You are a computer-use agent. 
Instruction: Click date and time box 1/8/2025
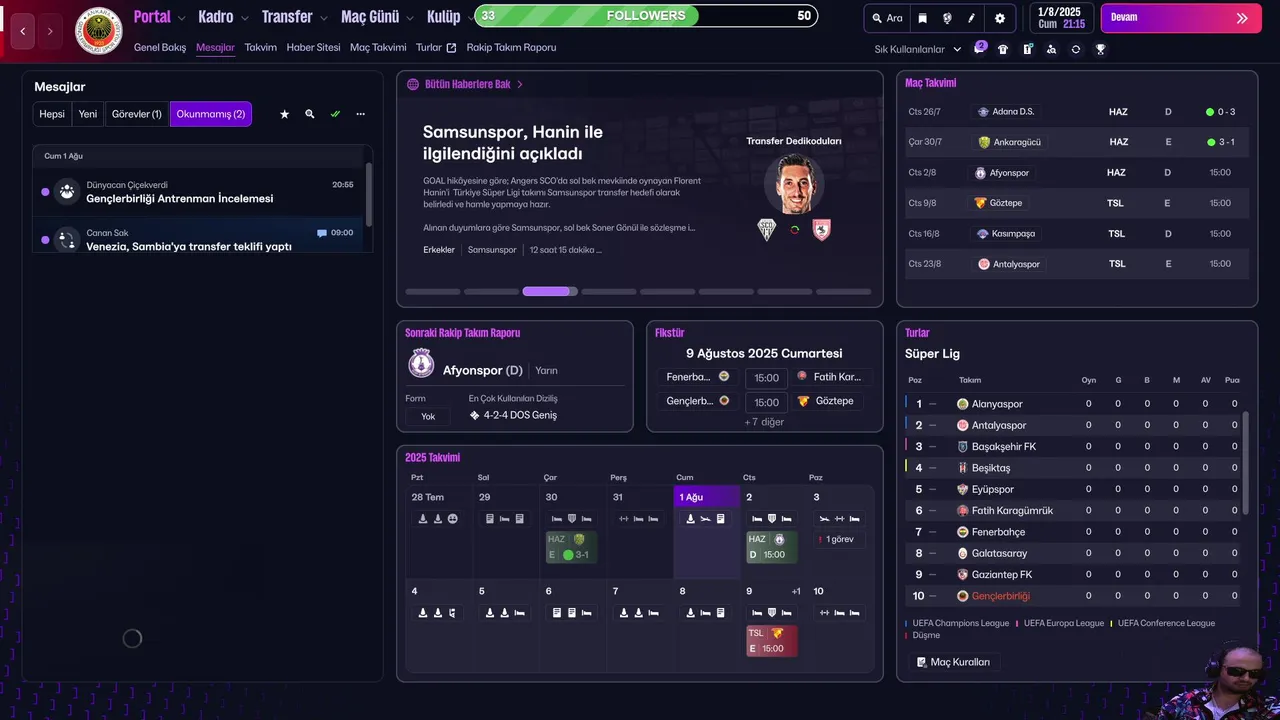(x=1060, y=18)
